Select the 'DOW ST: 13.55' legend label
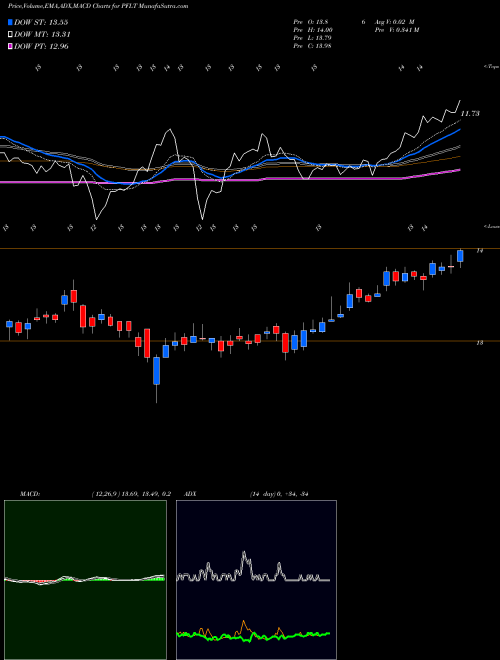The image size is (500, 660). [x=41, y=22]
